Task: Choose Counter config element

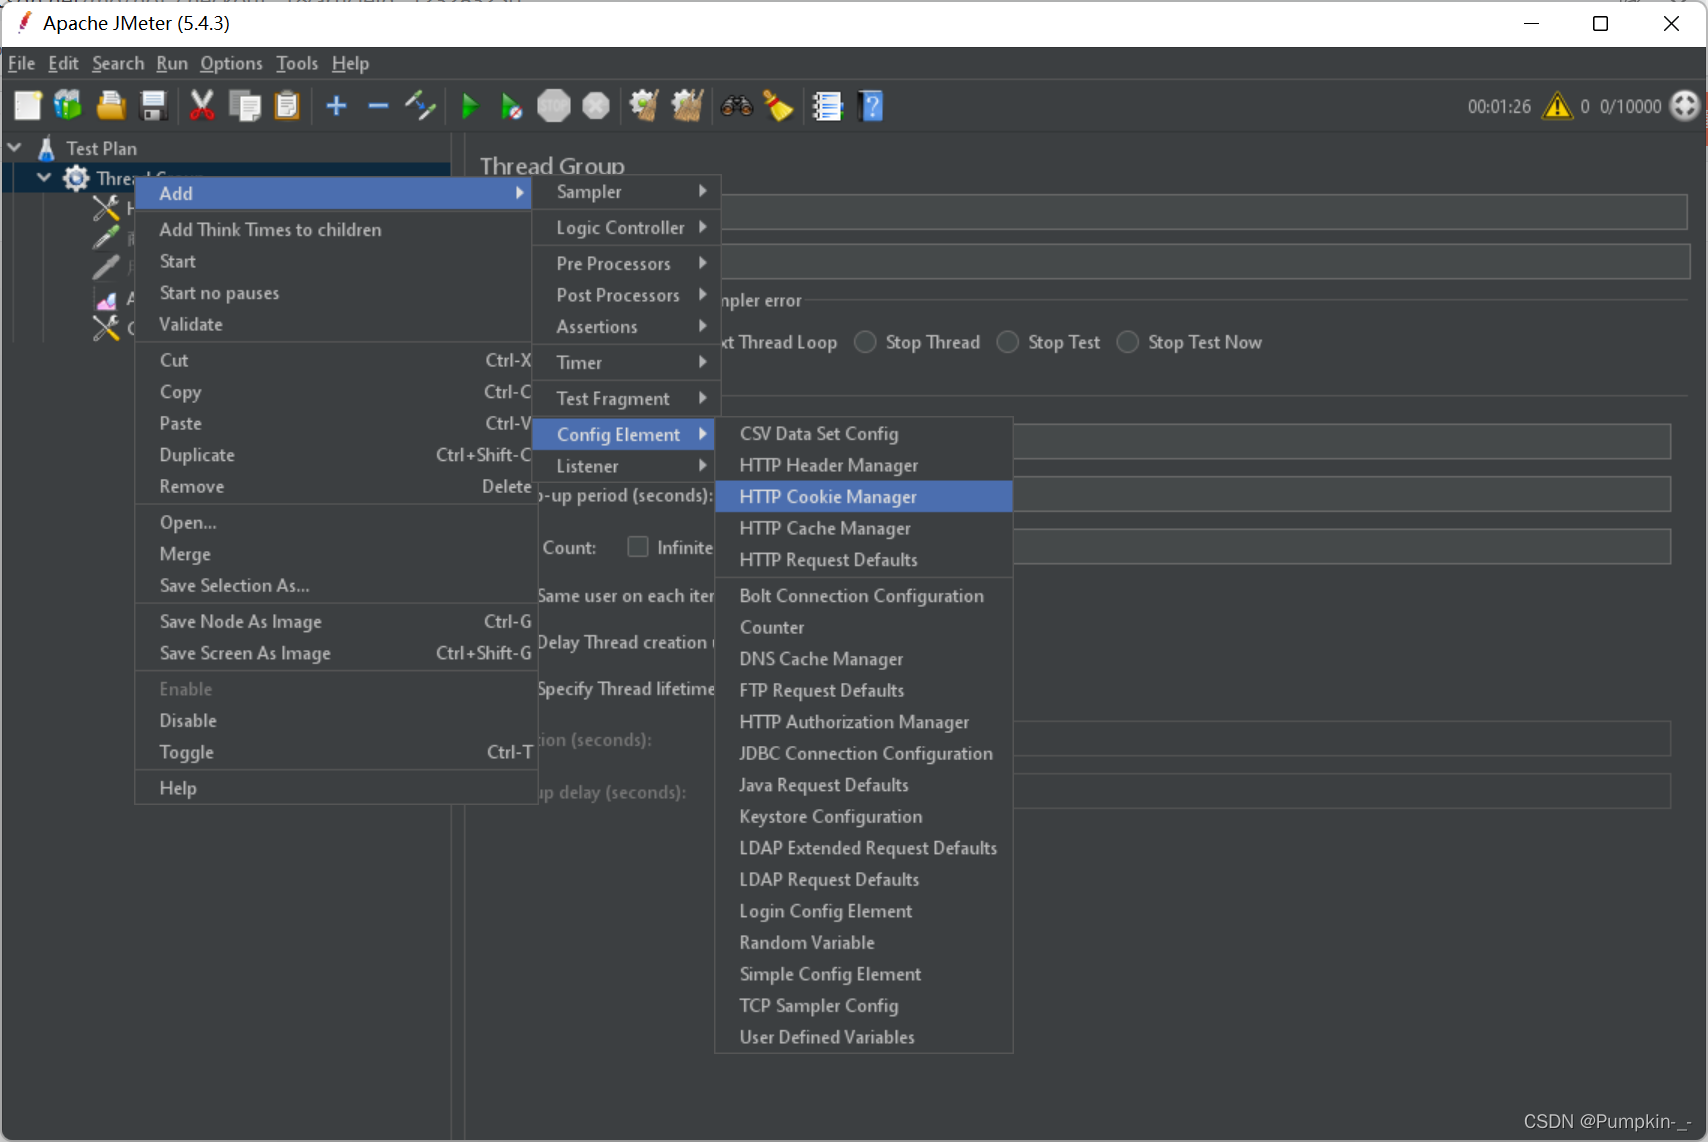Action: [x=864, y=627]
